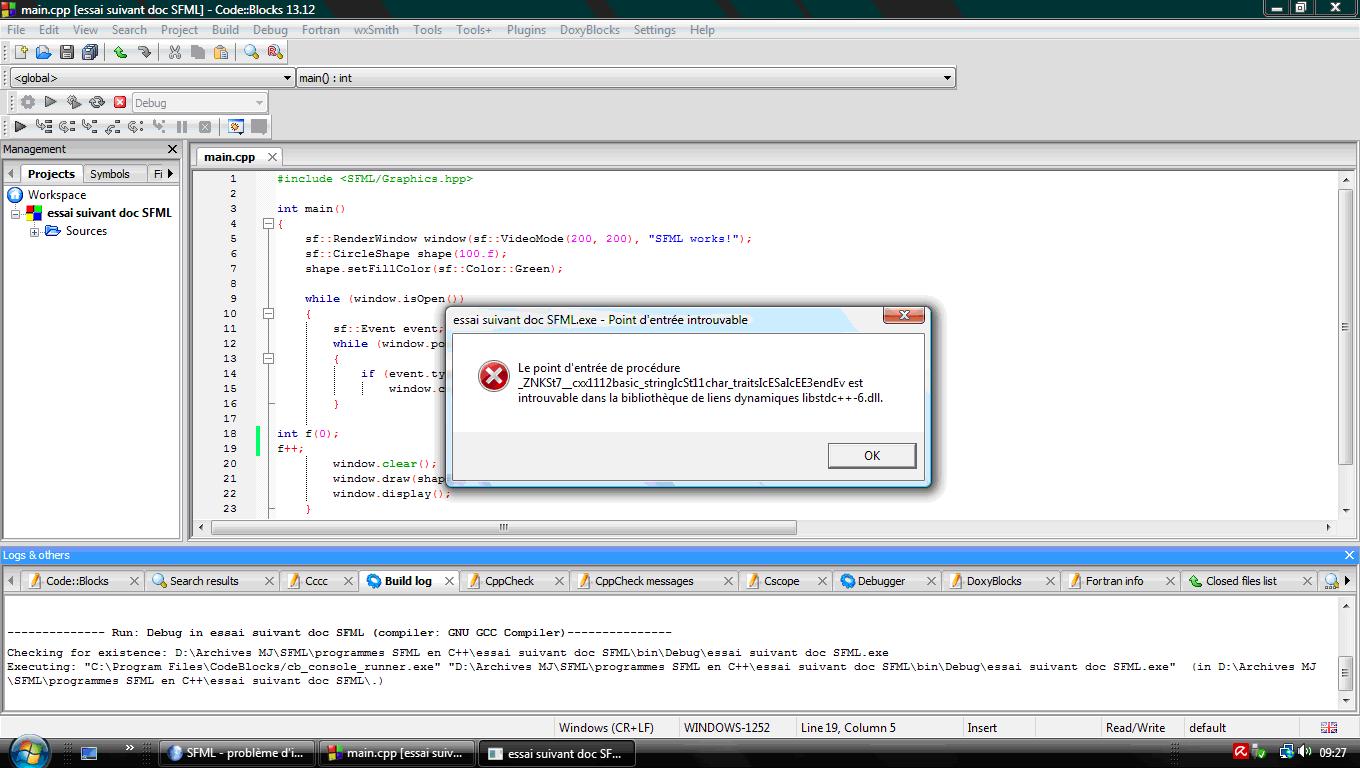Rebuild the project with the circular arrows icon
The image size is (1360, 768).
coord(97,102)
